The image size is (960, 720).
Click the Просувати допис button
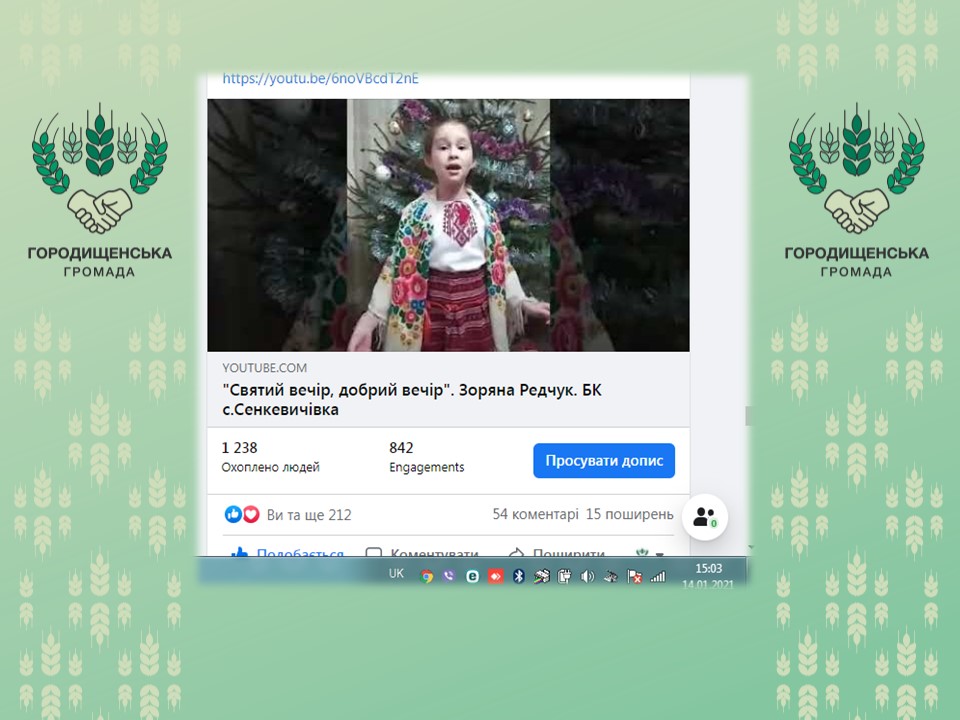pyautogui.click(x=604, y=460)
